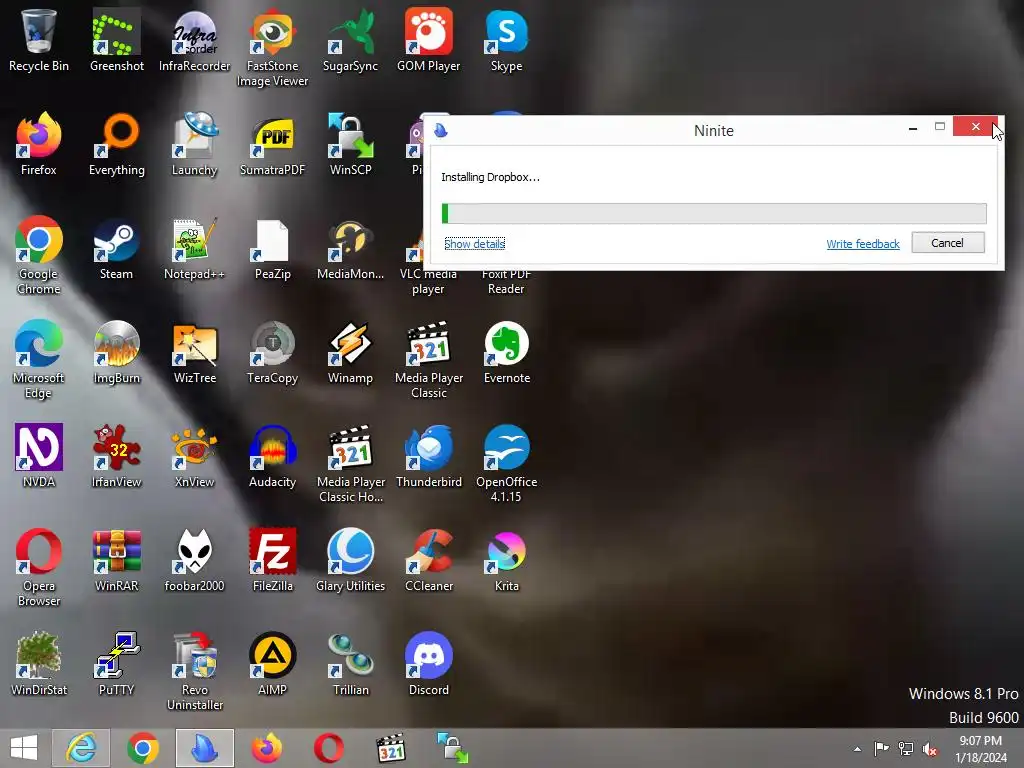Image resolution: width=1024 pixels, height=768 pixels.
Task: Click the IrfanView desktop icon
Action: (x=117, y=456)
